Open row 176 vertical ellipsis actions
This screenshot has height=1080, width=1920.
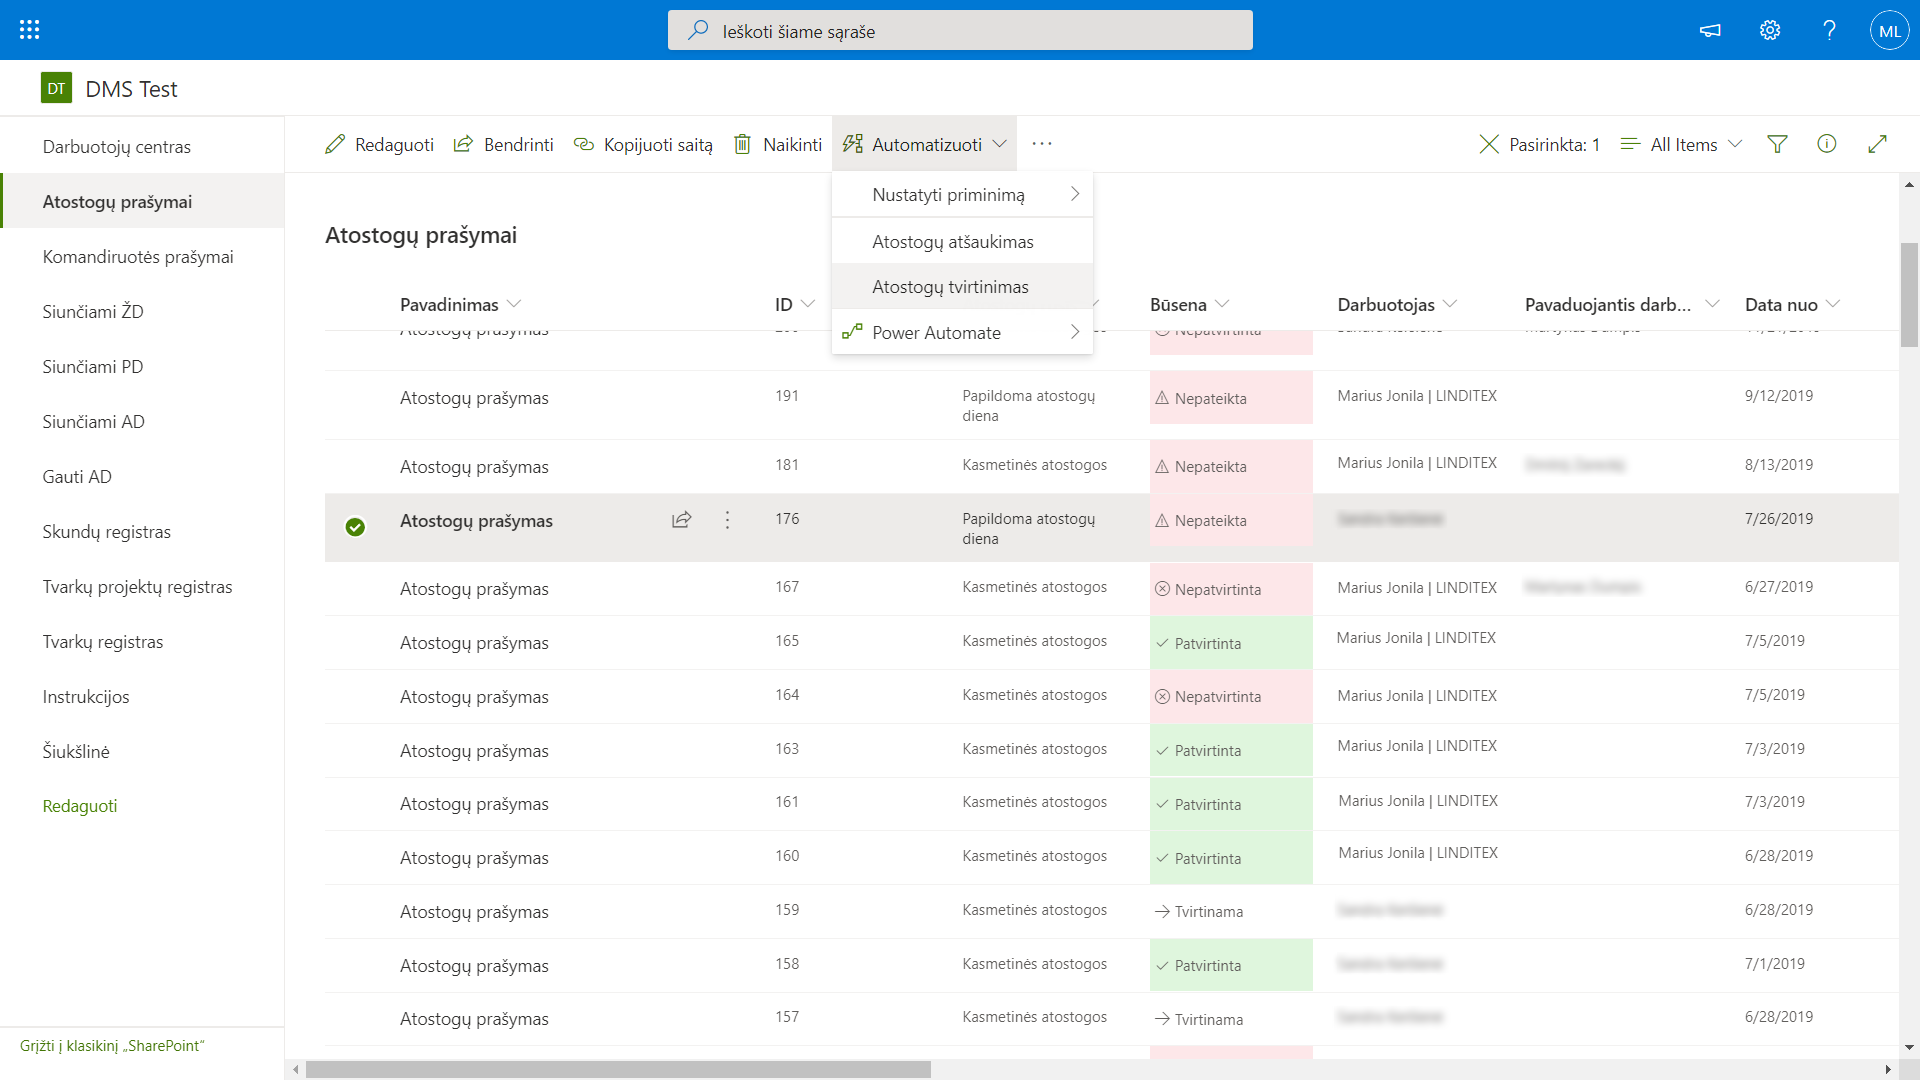727,520
